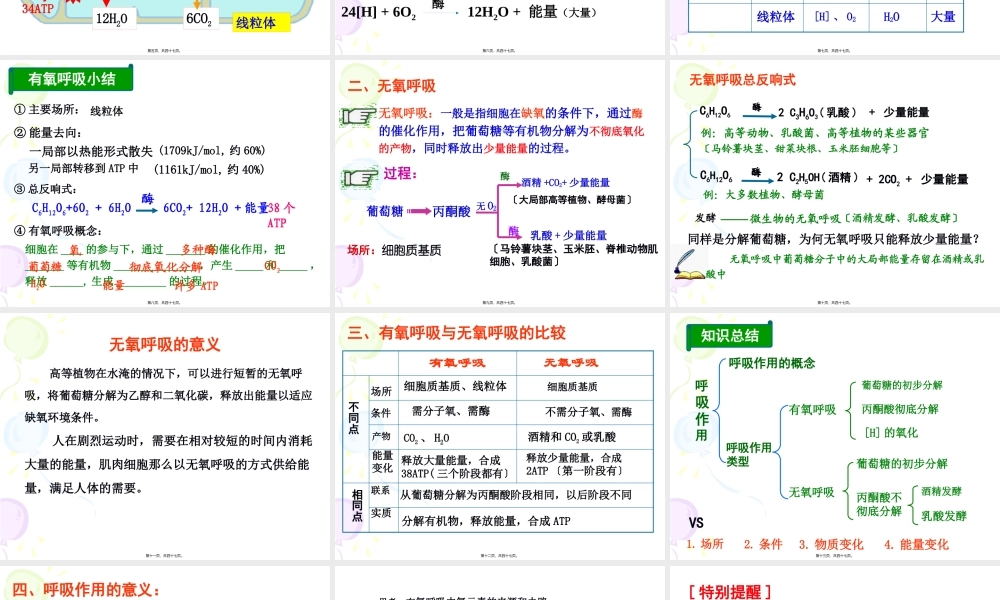
Task: Click the 酒精 +CO2+ 少量能量 branch
Action: point(565,182)
